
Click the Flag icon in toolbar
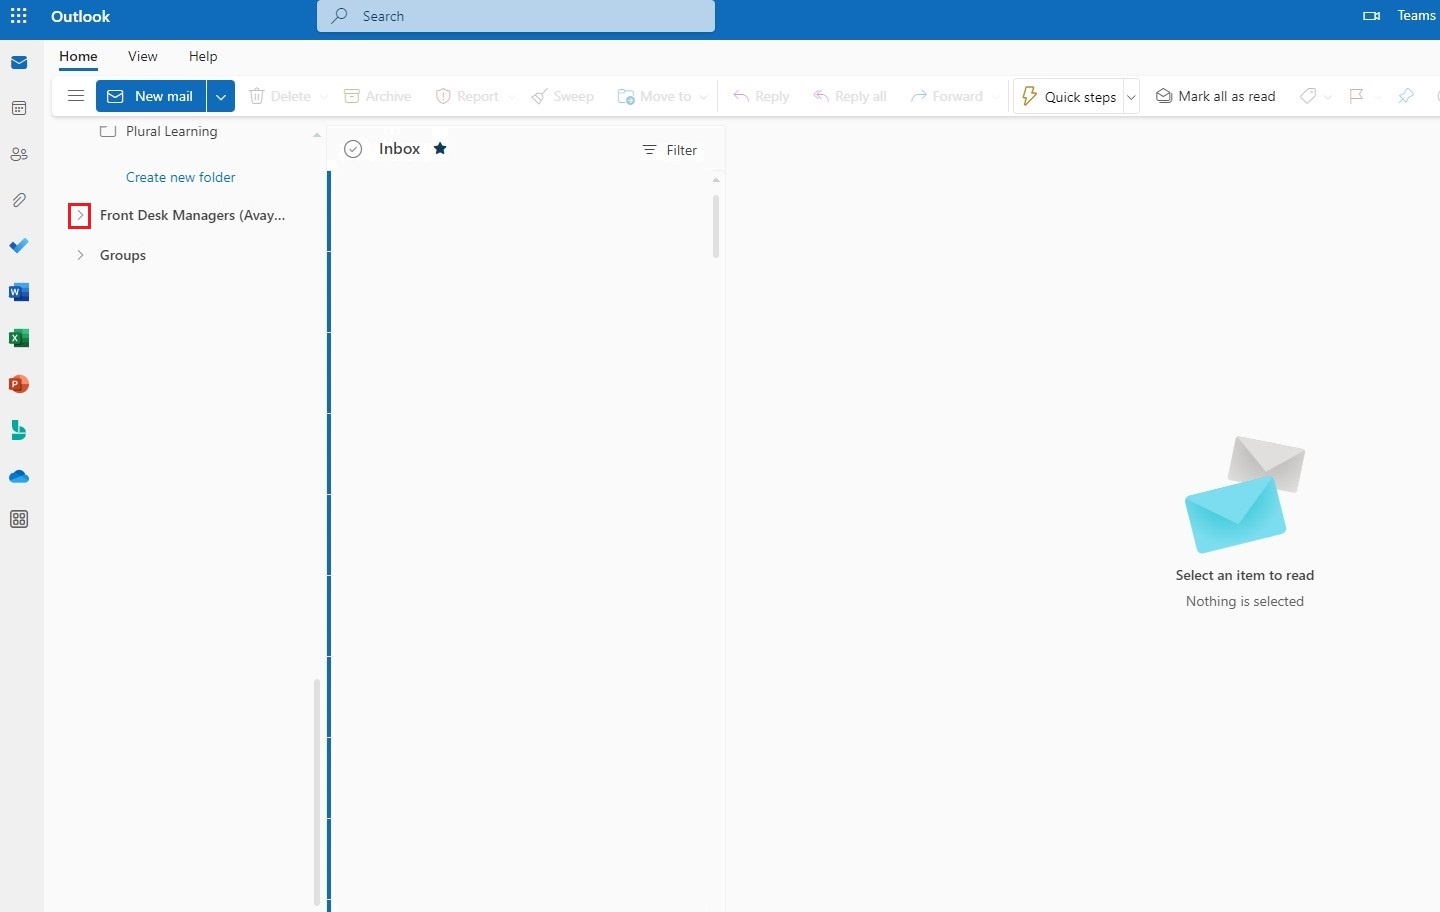[1356, 96]
